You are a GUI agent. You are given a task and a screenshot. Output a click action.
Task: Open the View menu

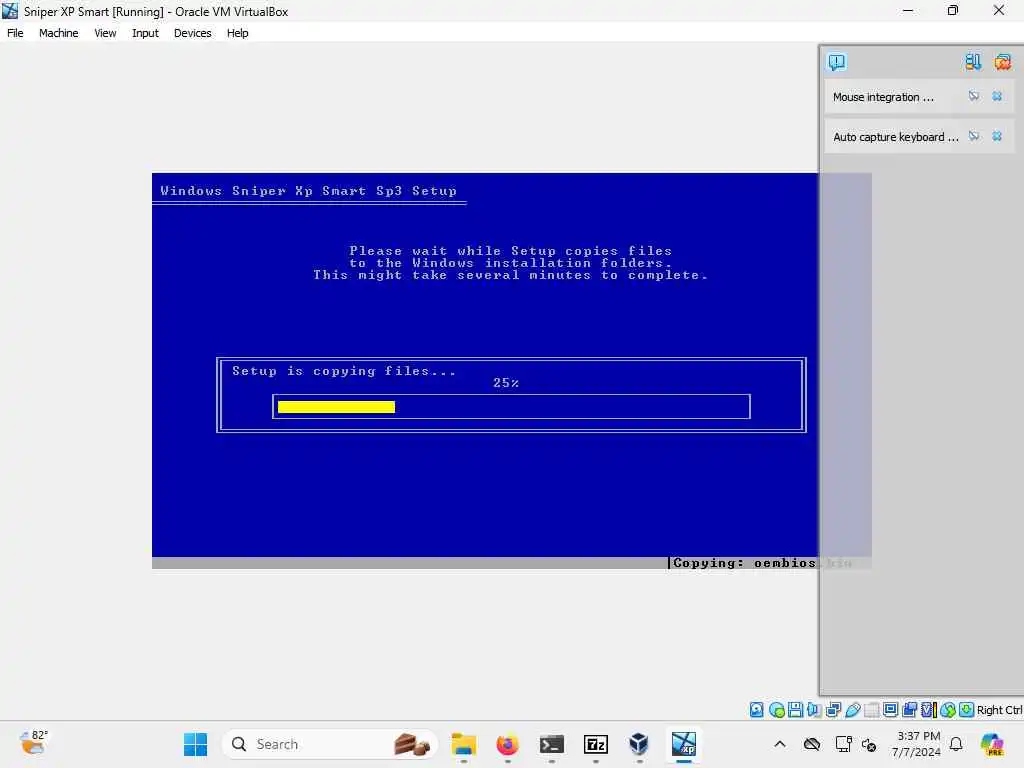pyautogui.click(x=105, y=33)
